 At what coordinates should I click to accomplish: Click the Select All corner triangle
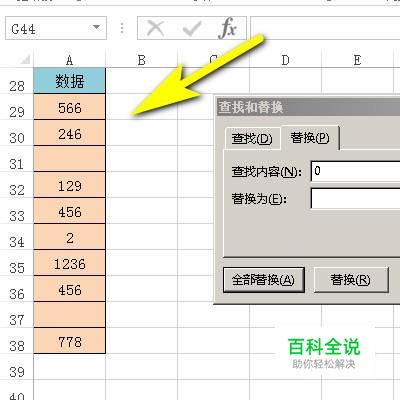pyautogui.click(x=25, y=59)
